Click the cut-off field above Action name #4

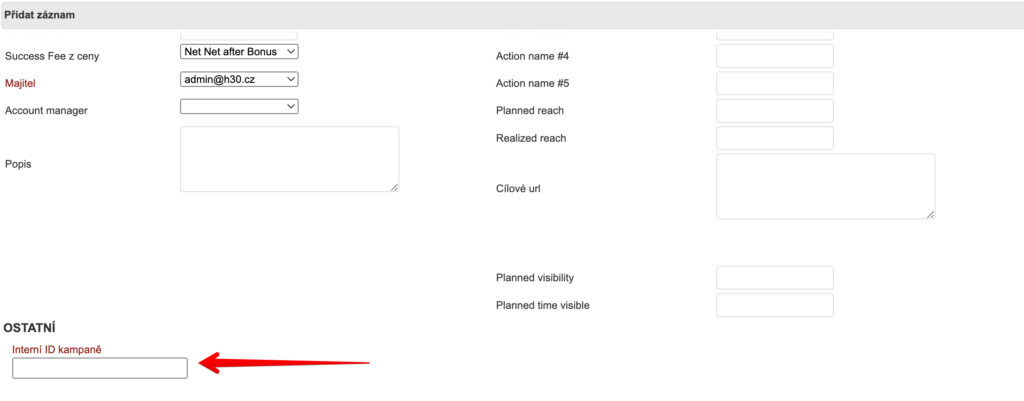(x=774, y=35)
